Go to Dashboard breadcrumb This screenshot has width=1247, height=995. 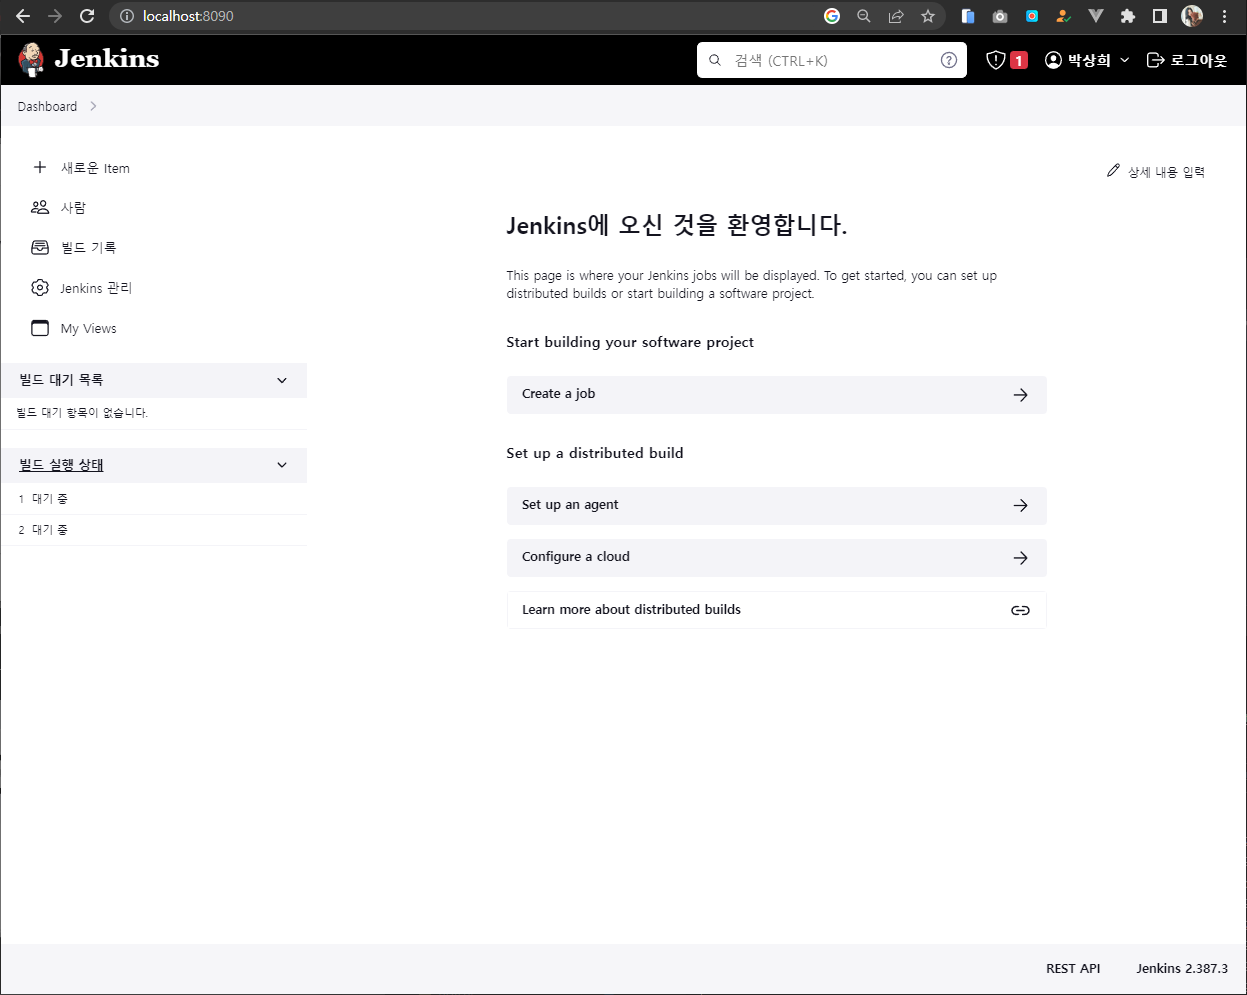point(47,106)
